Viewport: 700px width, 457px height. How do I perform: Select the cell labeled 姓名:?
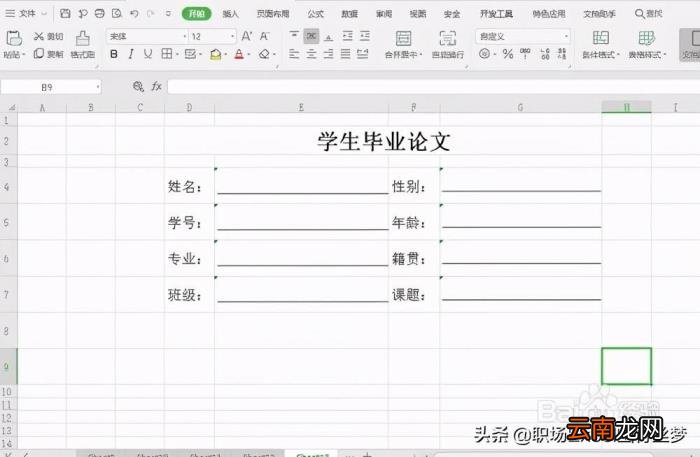point(189,186)
